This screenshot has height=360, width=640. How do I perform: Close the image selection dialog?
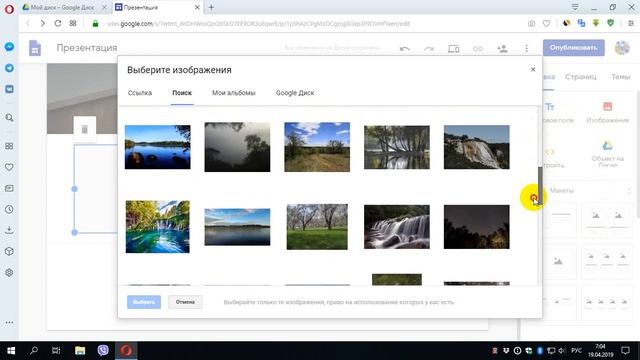533,69
